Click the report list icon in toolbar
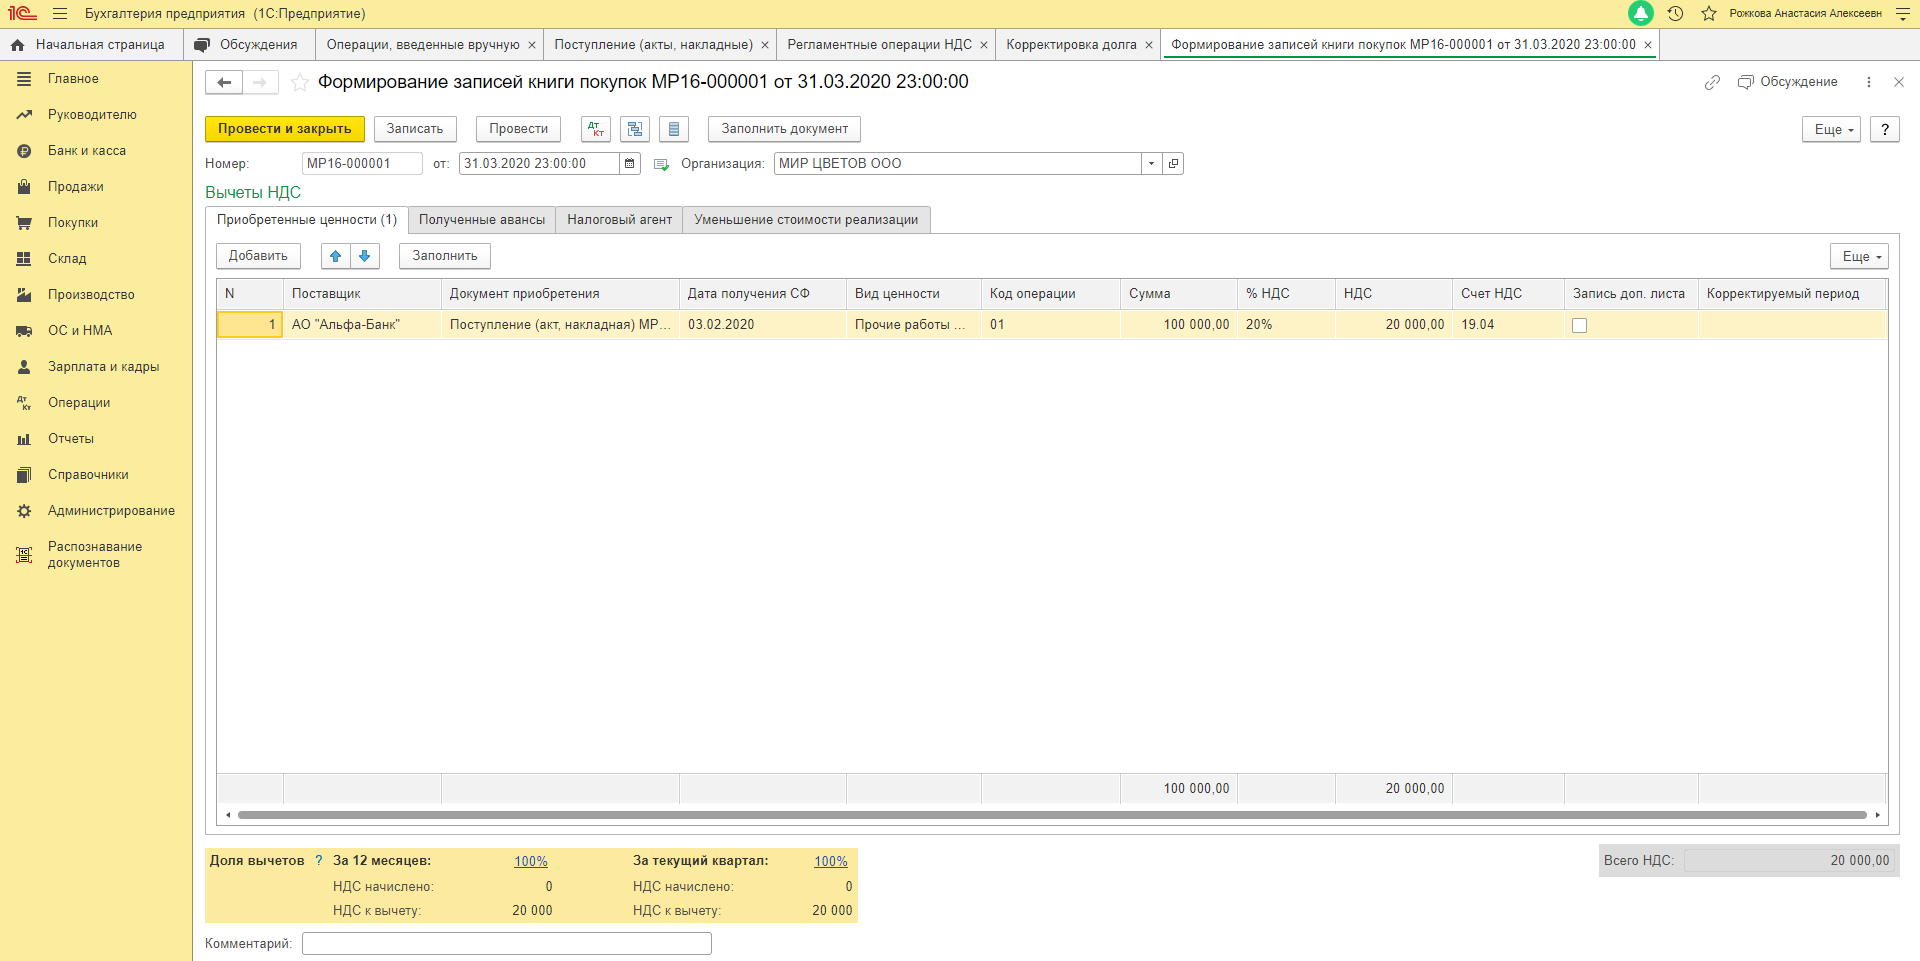 674,129
